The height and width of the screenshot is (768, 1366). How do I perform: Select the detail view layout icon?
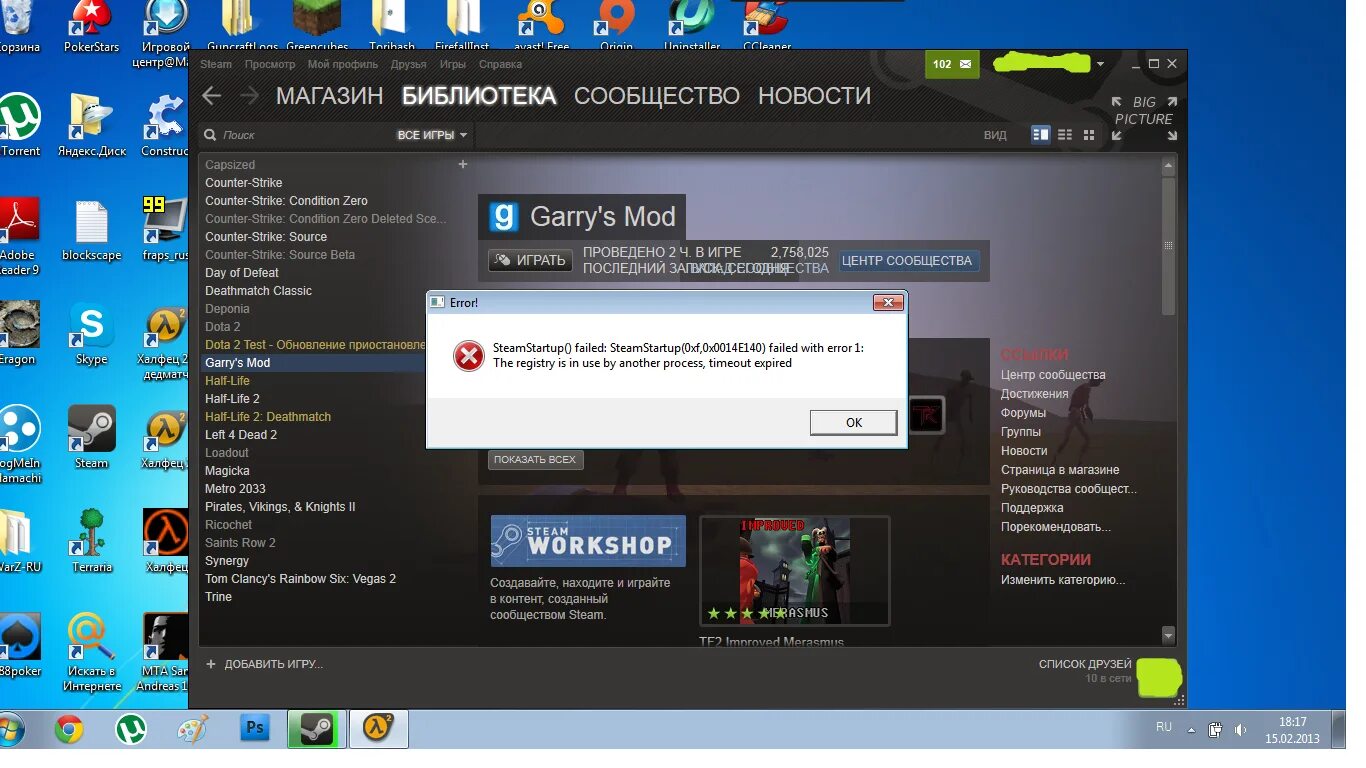(x=1041, y=135)
